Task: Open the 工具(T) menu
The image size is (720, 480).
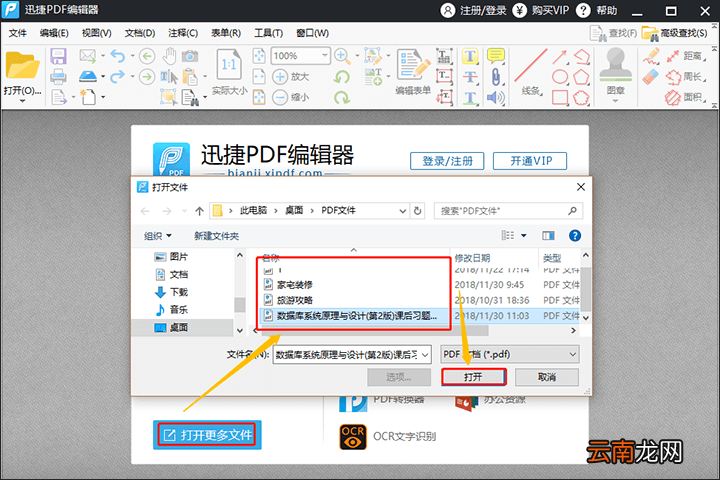Action: (269, 33)
